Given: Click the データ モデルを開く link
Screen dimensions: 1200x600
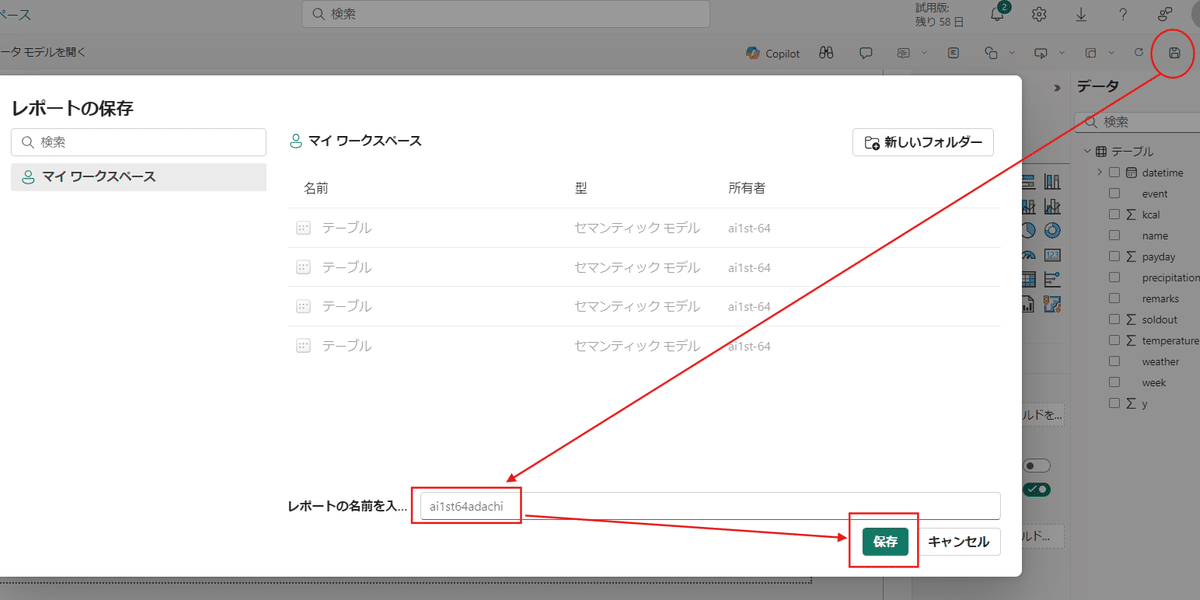Looking at the screenshot, I should (x=43, y=52).
